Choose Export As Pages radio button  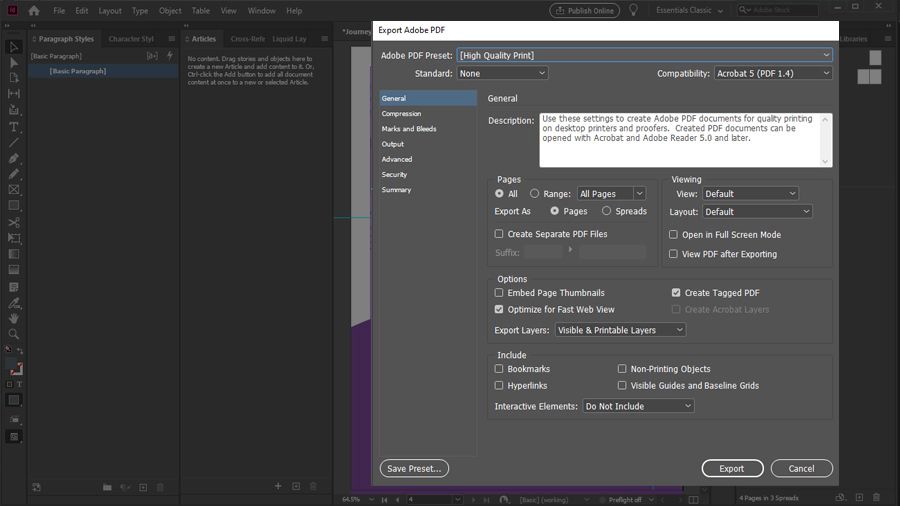tap(554, 211)
